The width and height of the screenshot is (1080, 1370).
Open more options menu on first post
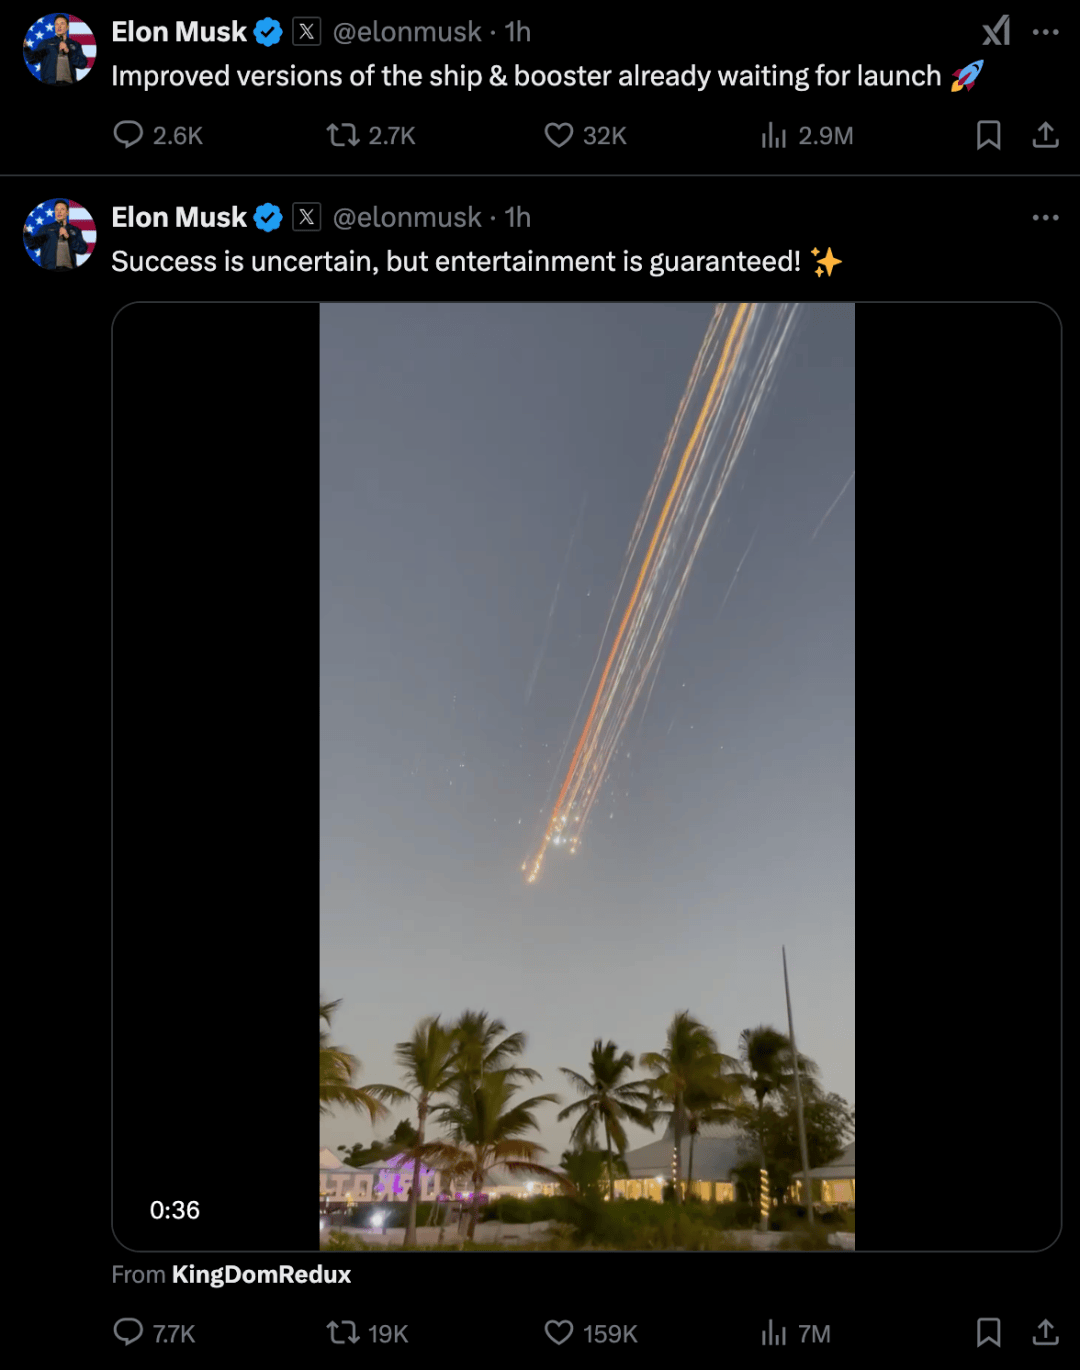[1045, 32]
